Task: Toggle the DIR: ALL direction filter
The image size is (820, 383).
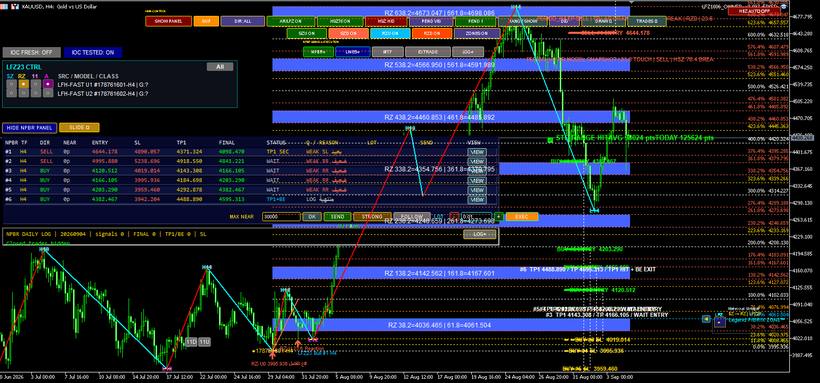Action: click(x=243, y=21)
